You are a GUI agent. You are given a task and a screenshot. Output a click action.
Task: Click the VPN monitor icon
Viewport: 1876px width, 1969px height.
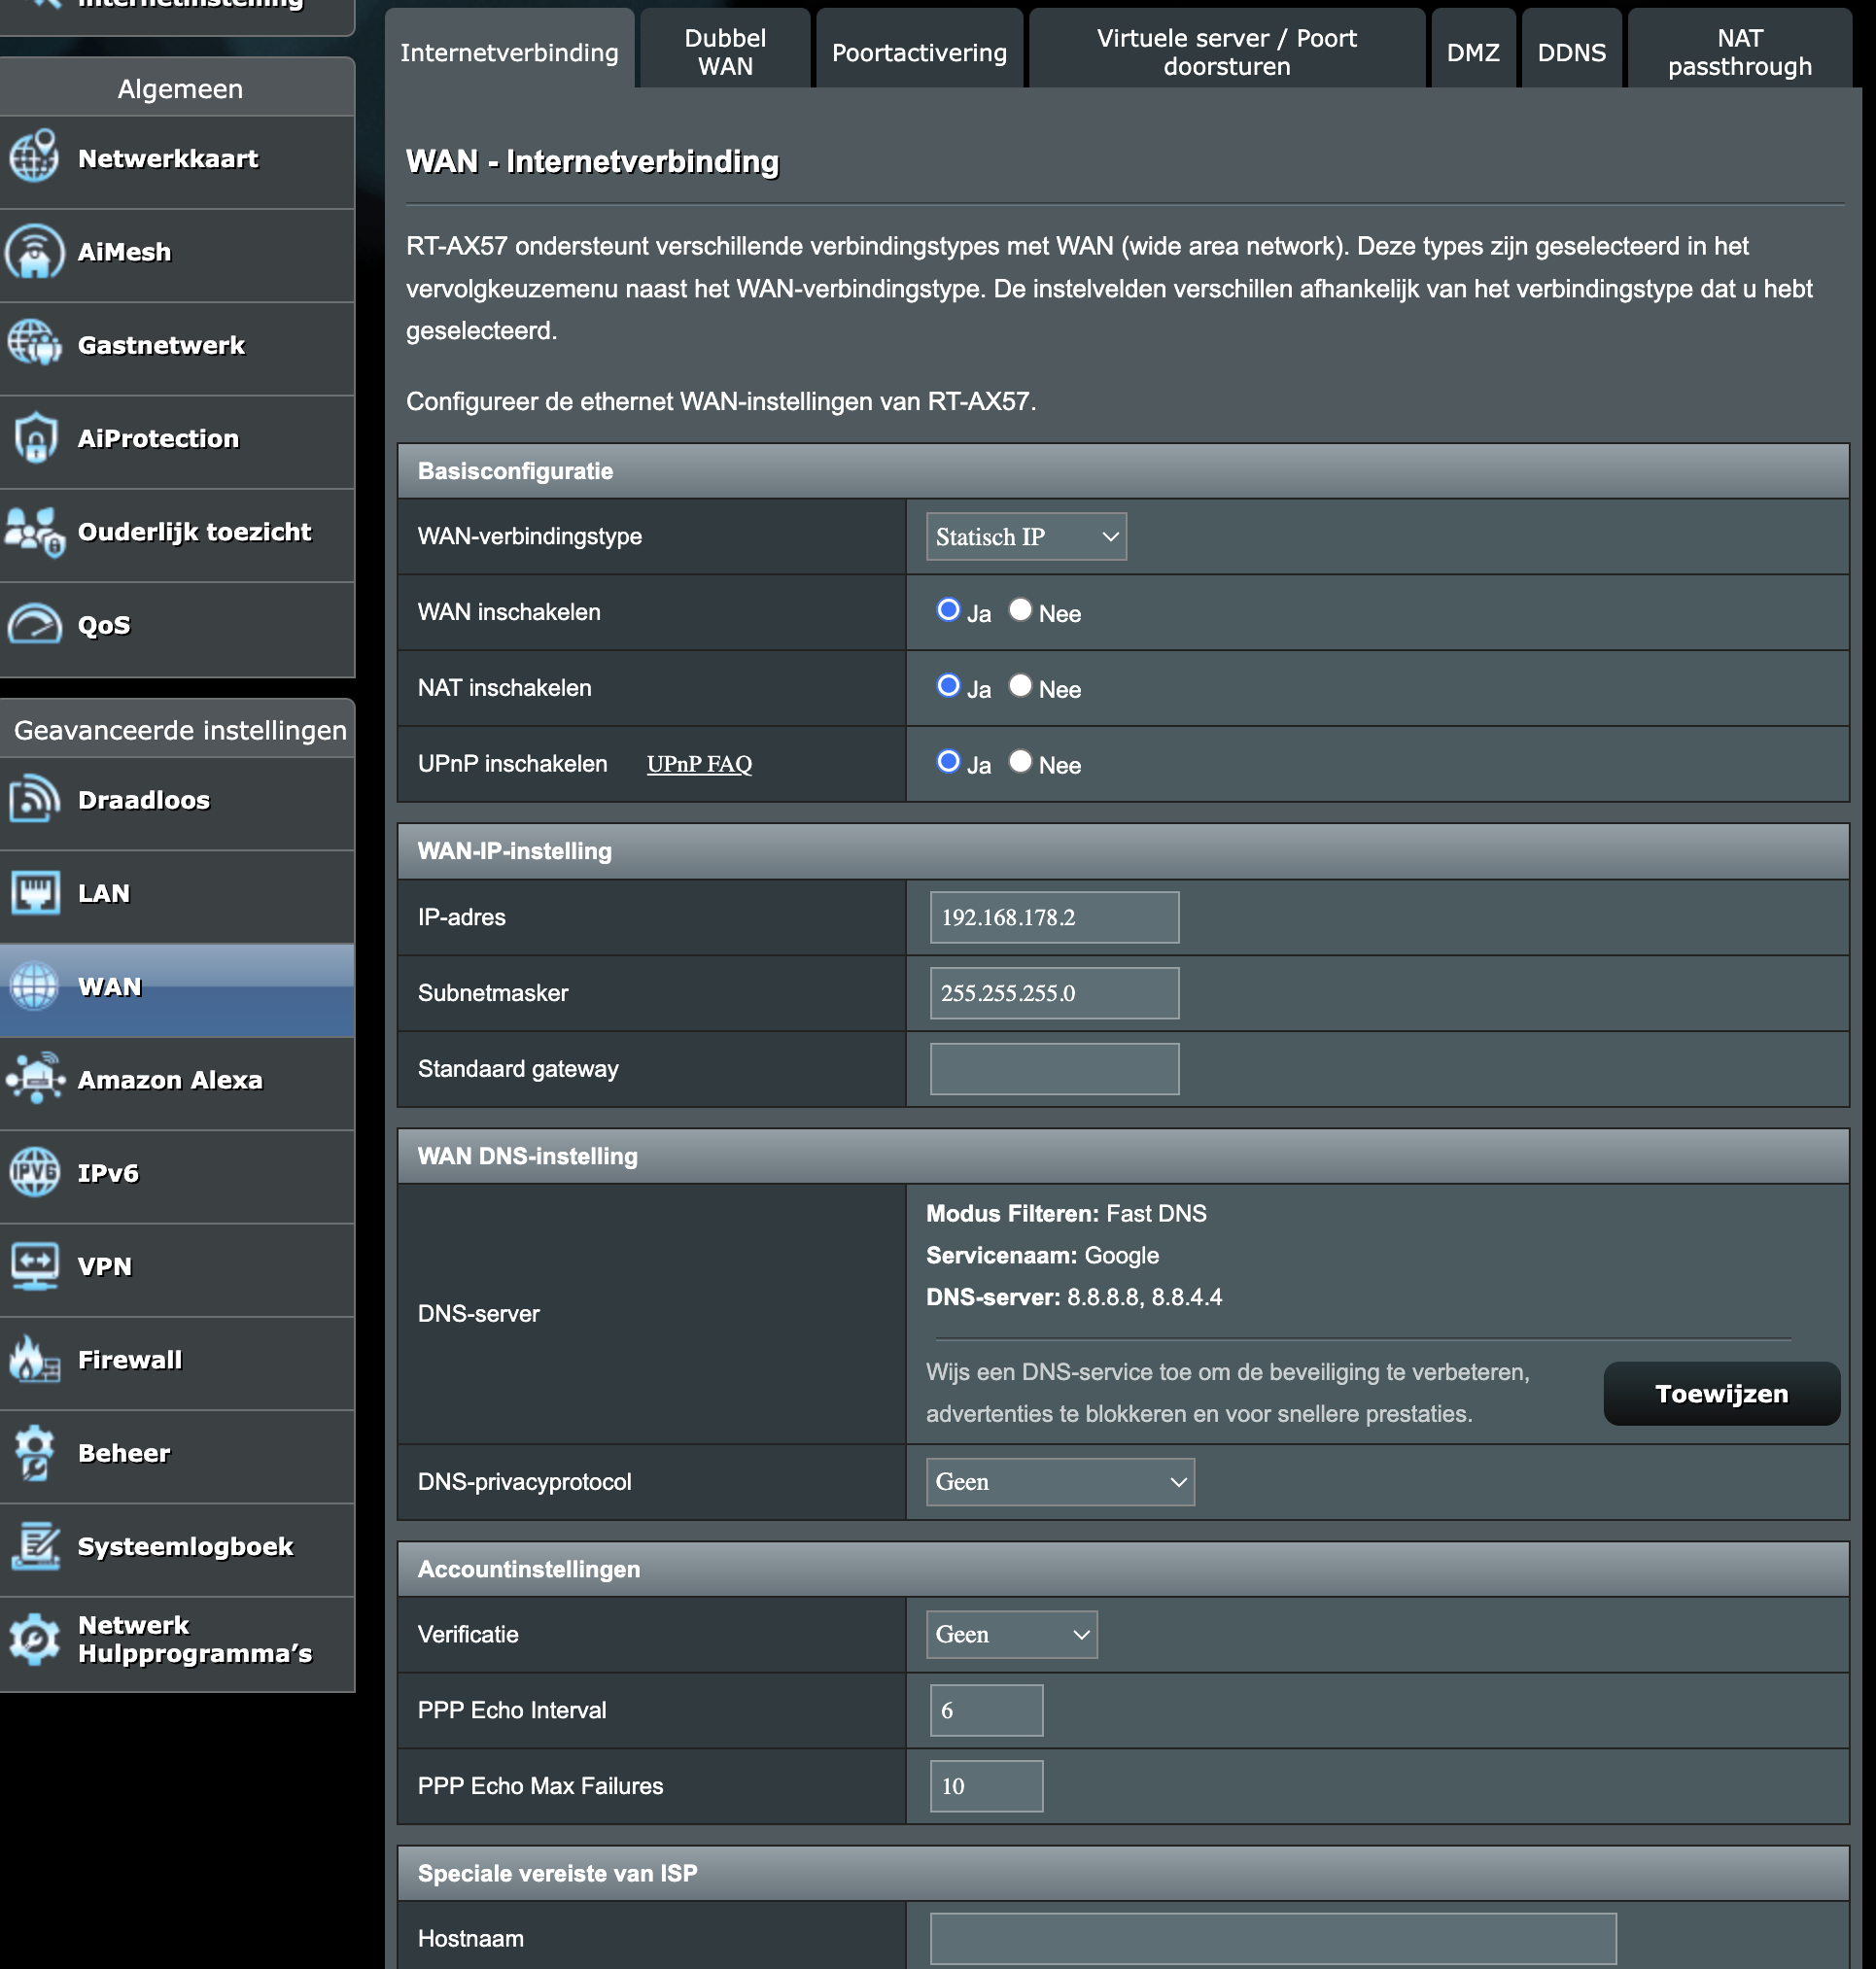(x=35, y=1266)
